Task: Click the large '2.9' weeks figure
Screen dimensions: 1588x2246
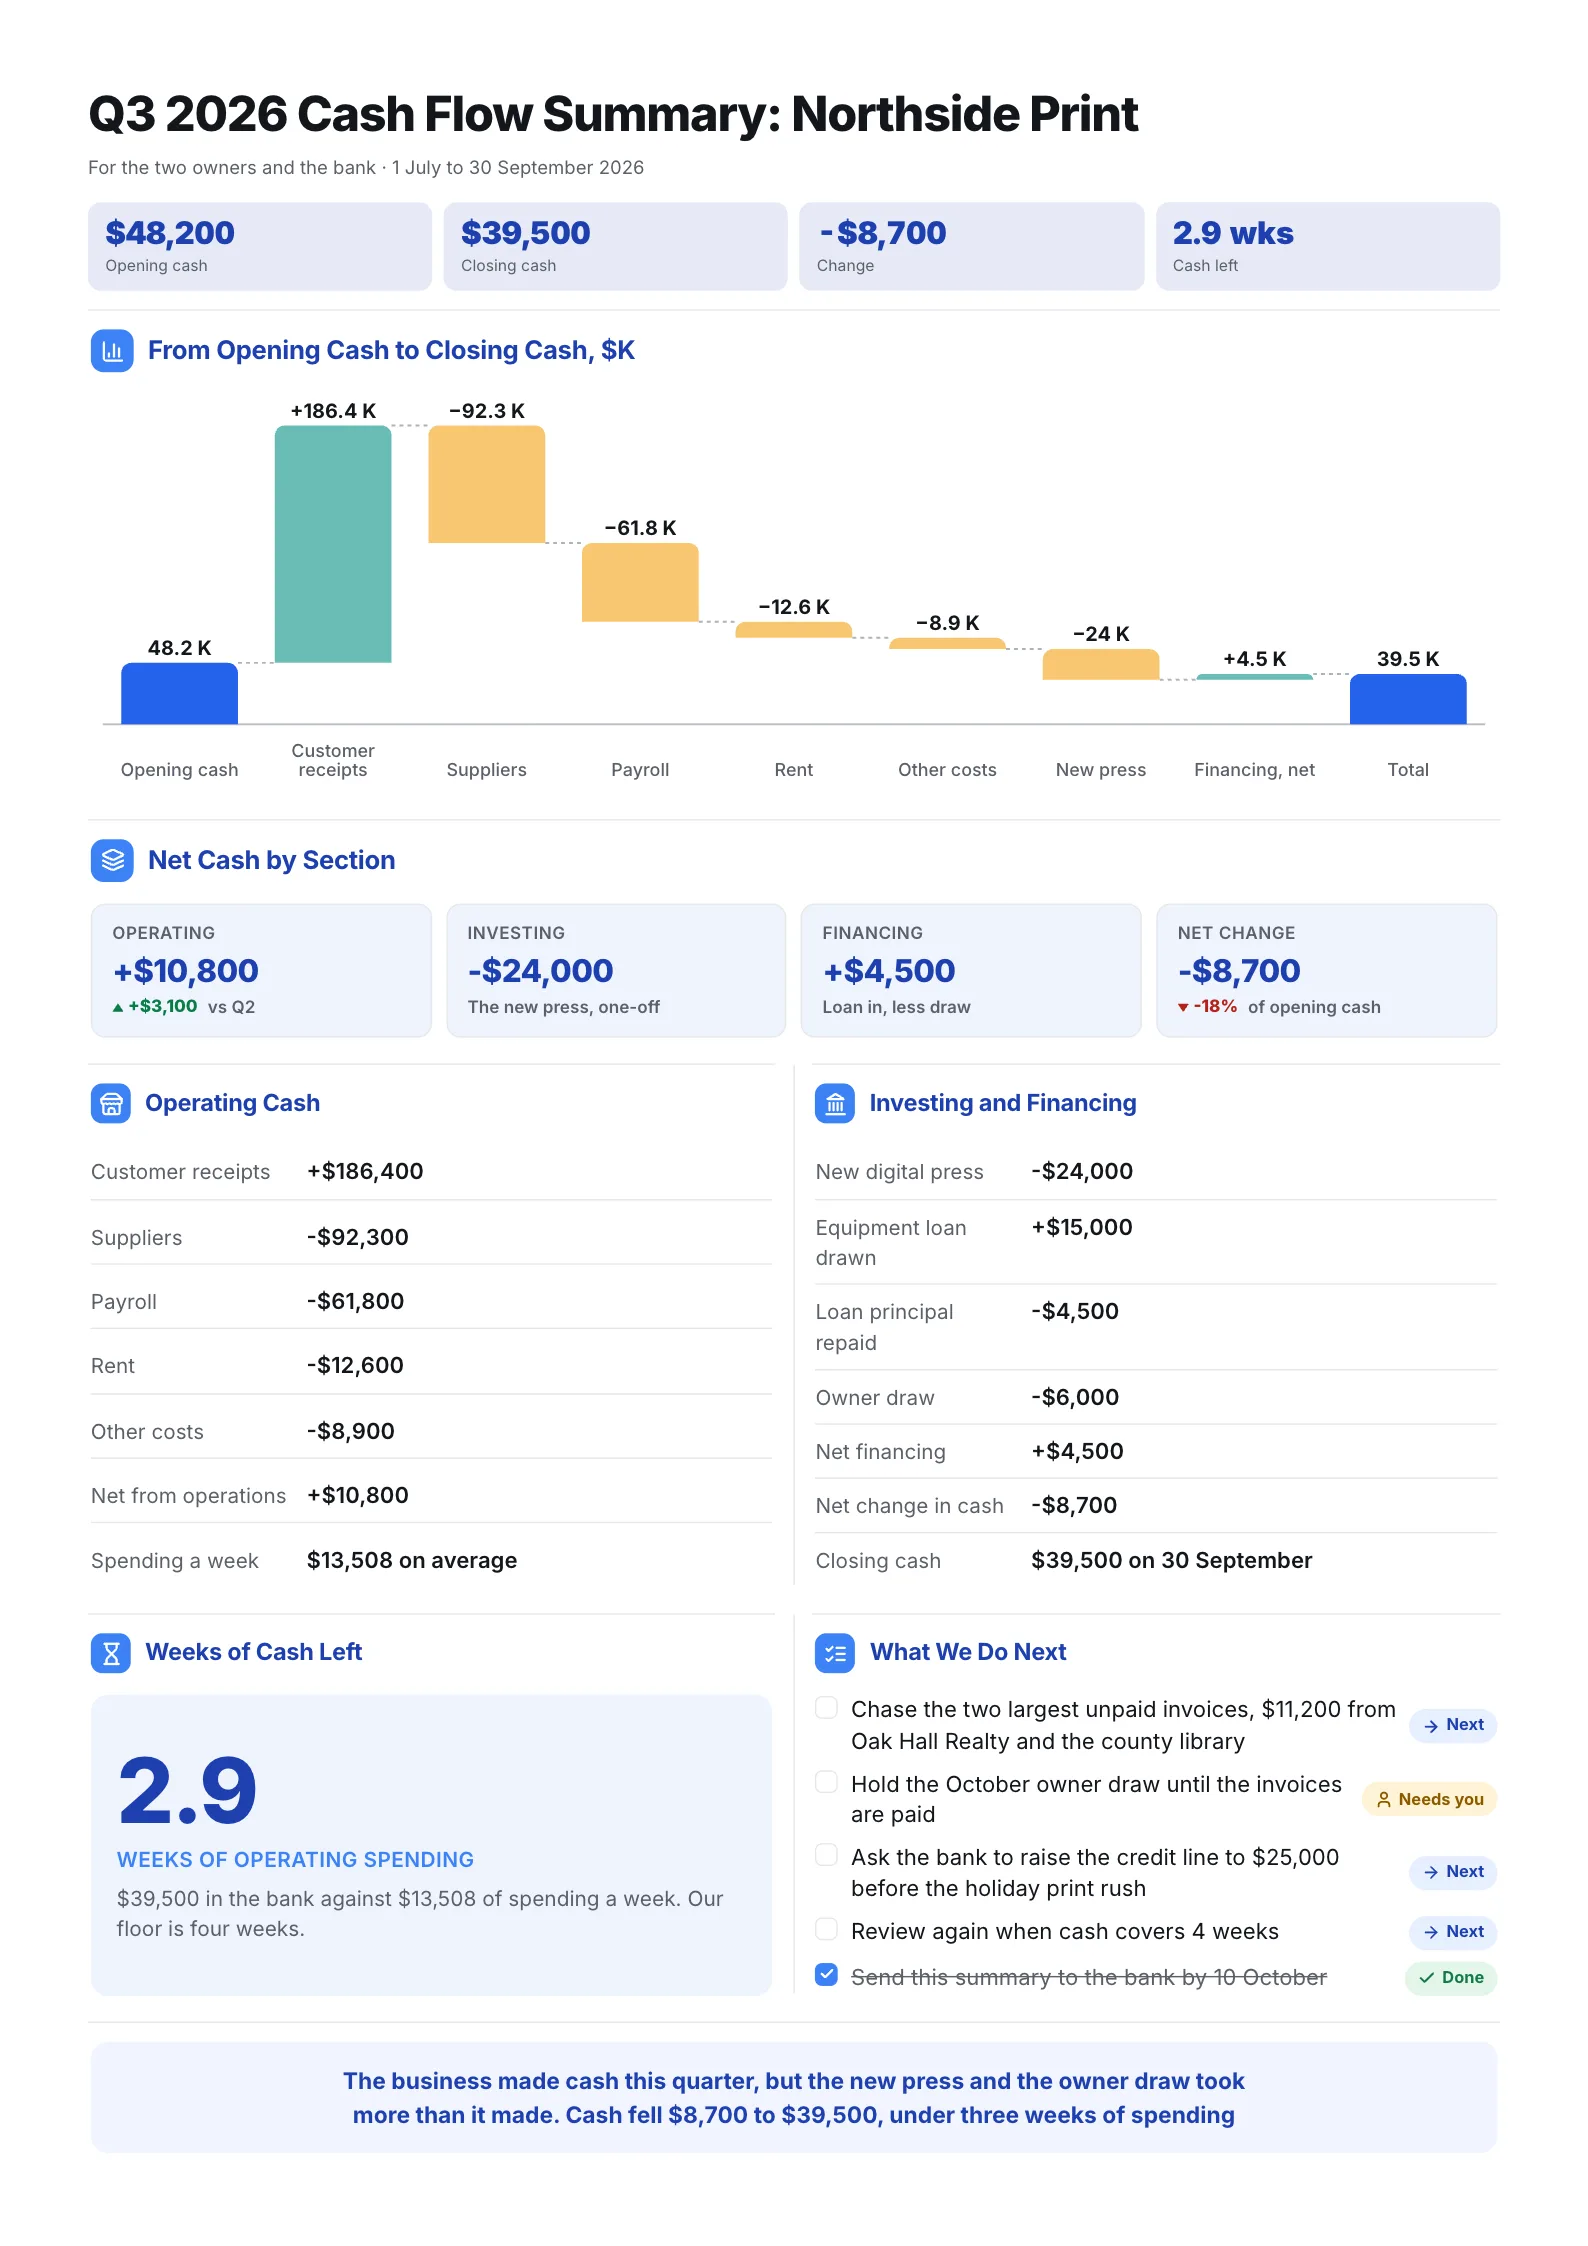Action: click(188, 1791)
